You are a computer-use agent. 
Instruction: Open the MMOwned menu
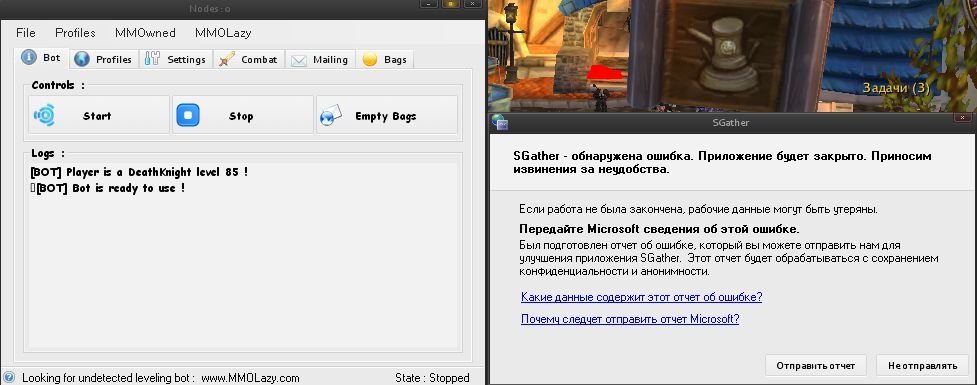(x=145, y=32)
